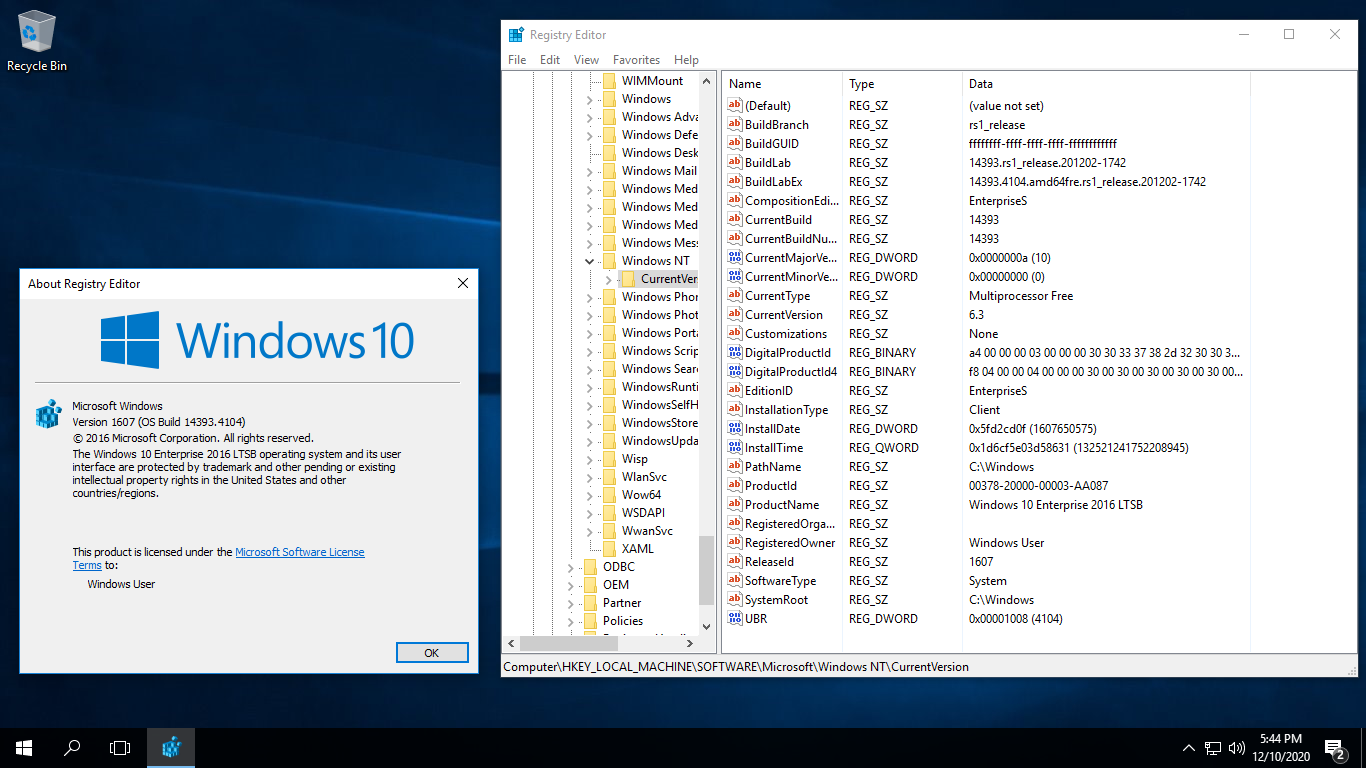Viewport: 1366px width, 768px height.
Task: Expand the Windows Search tree node
Action: pos(589,369)
